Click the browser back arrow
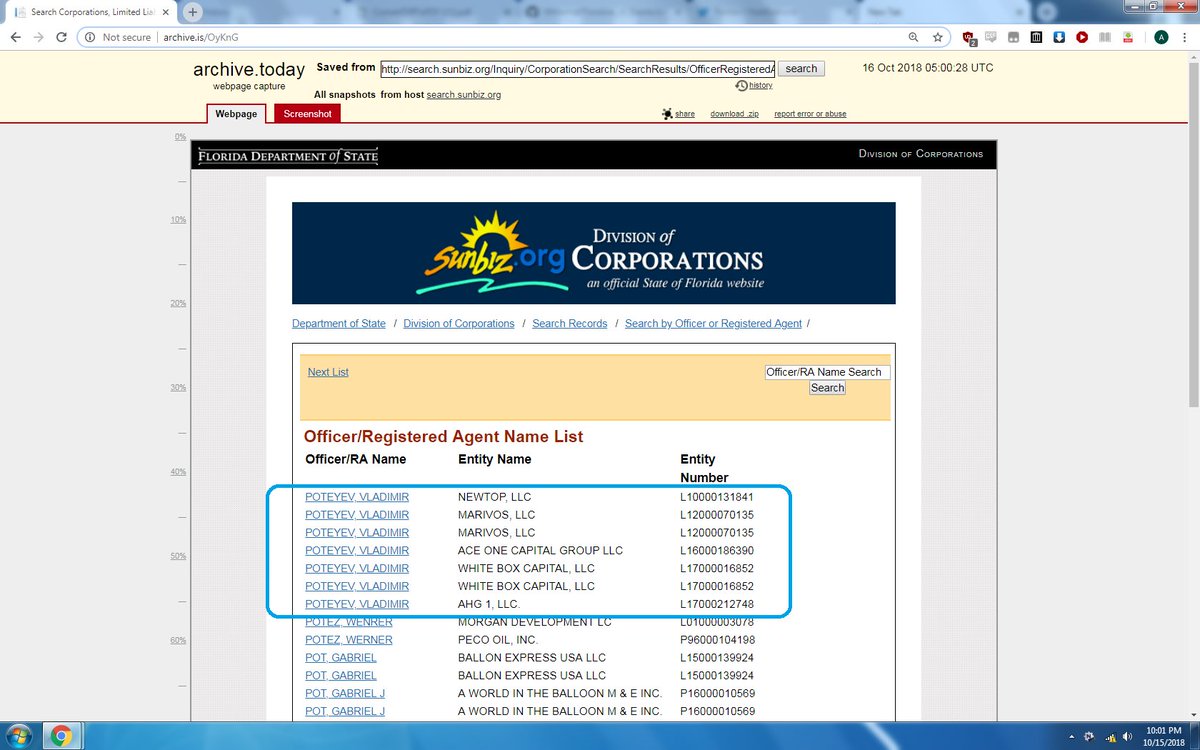This screenshot has width=1200, height=750. point(14,37)
